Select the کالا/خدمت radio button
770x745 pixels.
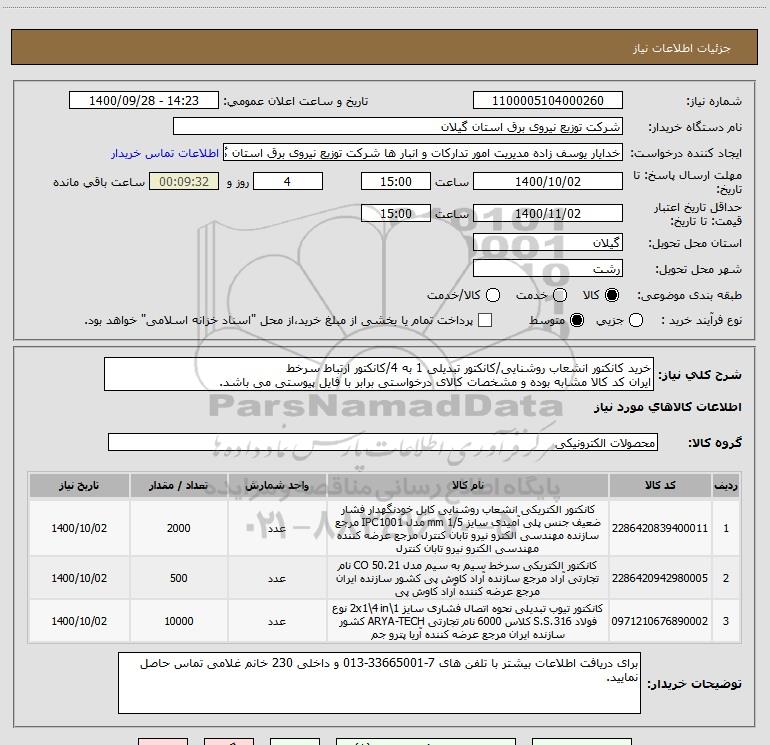click(x=493, y=295)
